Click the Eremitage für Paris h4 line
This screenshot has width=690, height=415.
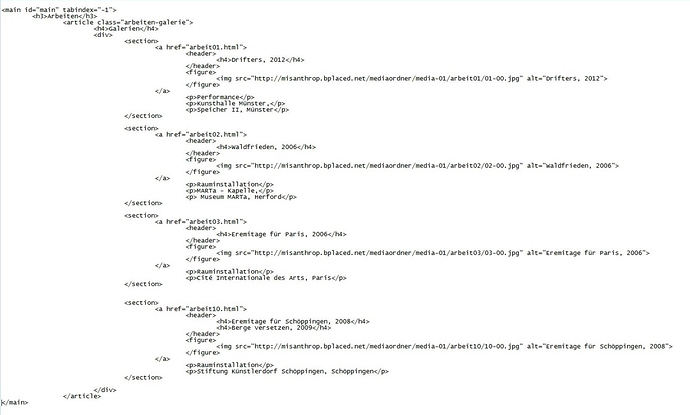click(281, 234)
